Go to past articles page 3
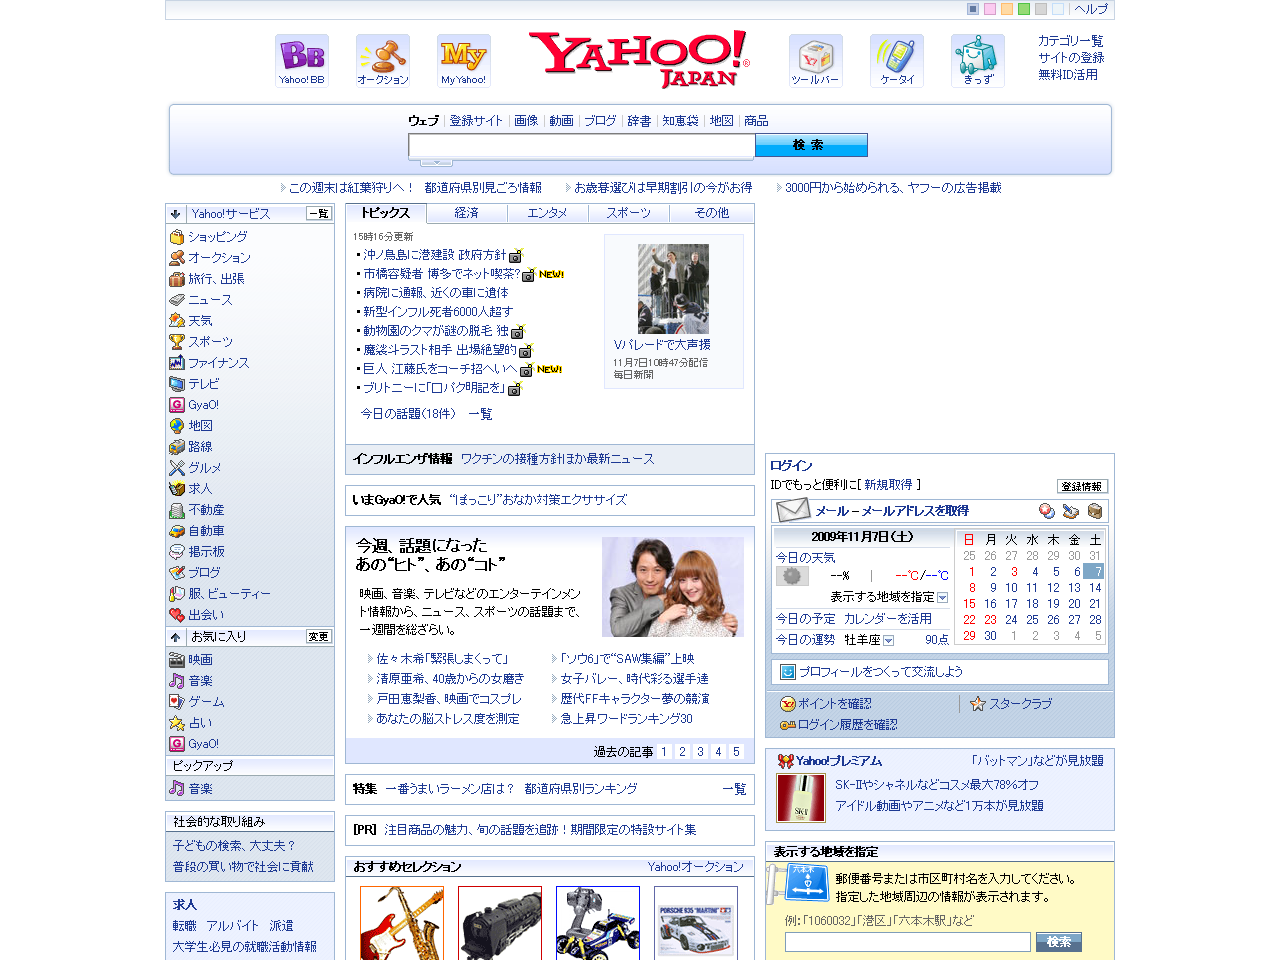 pyautogui.click(x=700, y=752)
